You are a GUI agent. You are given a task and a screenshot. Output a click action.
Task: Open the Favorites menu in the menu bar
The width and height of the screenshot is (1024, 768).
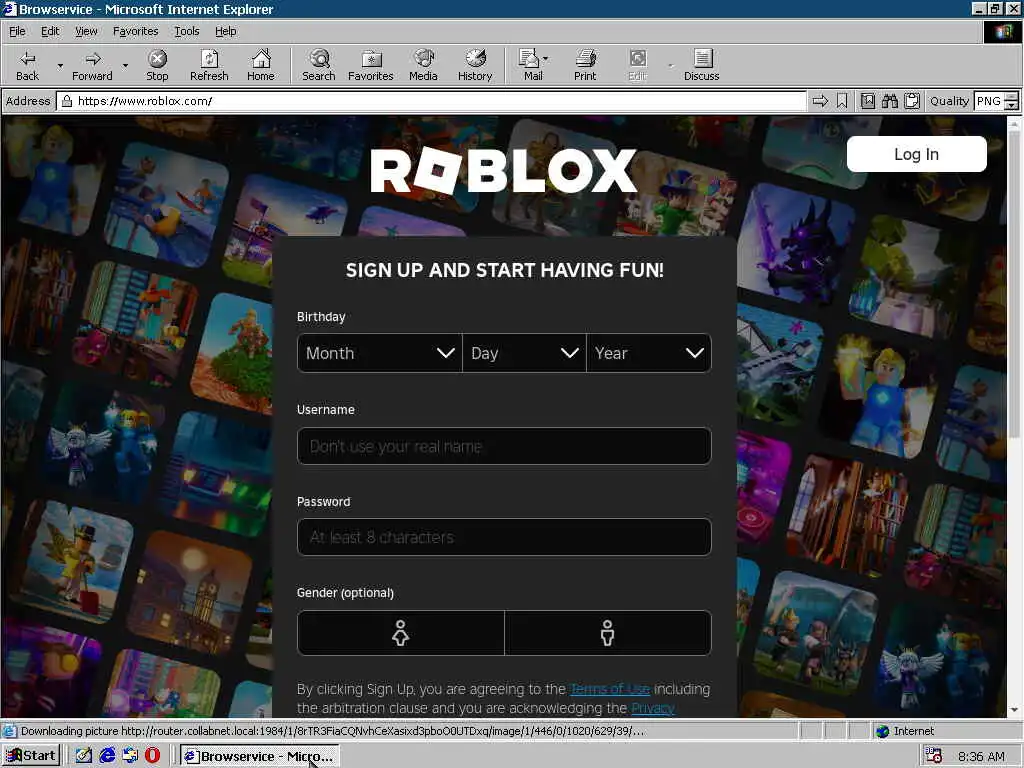pyautogui.click(x=135, y=31)
